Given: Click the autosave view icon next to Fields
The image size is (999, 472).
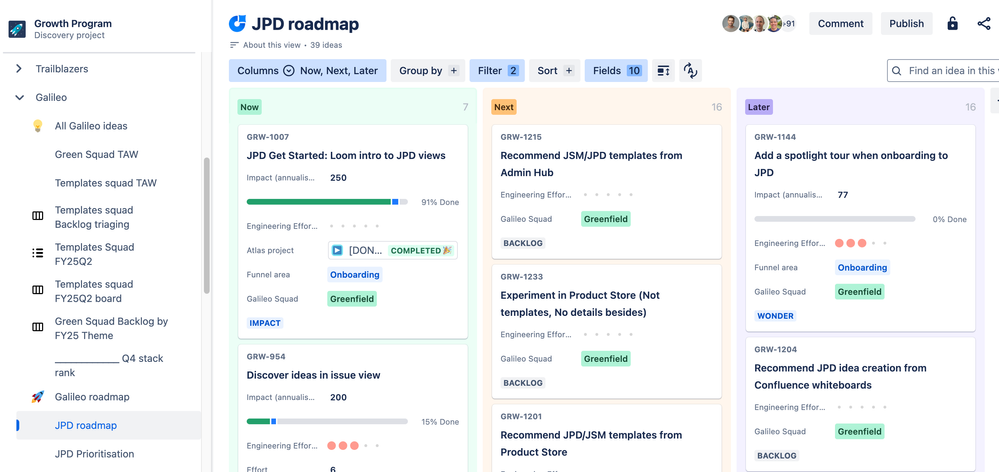Looking at the screenshot, I should [691, 71].
